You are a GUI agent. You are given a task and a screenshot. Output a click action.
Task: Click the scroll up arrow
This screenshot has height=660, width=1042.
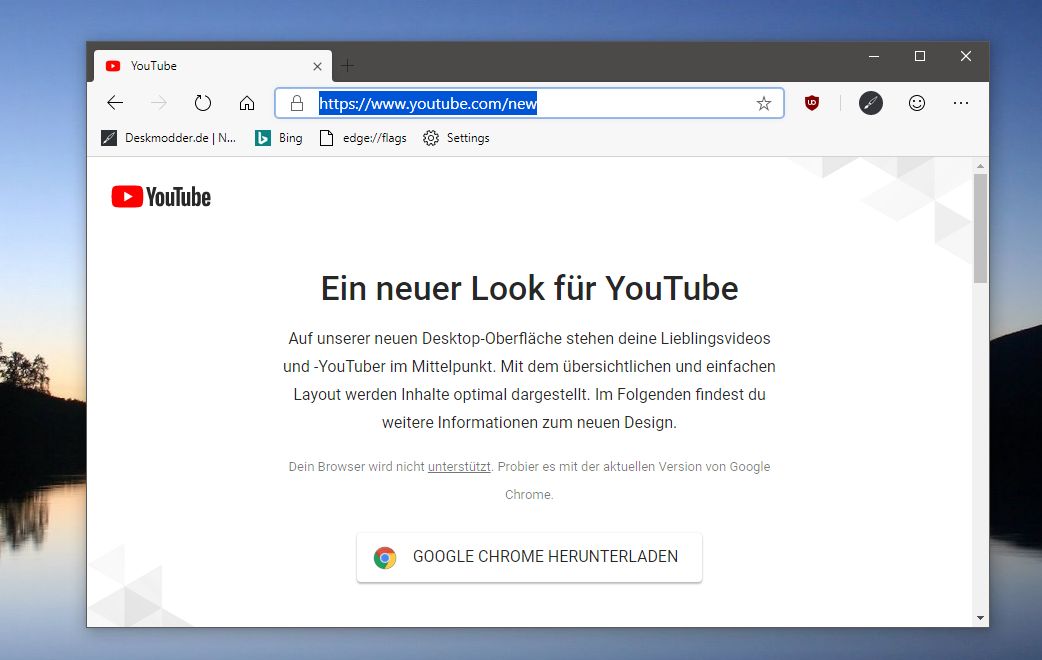(x=980, y=166)
